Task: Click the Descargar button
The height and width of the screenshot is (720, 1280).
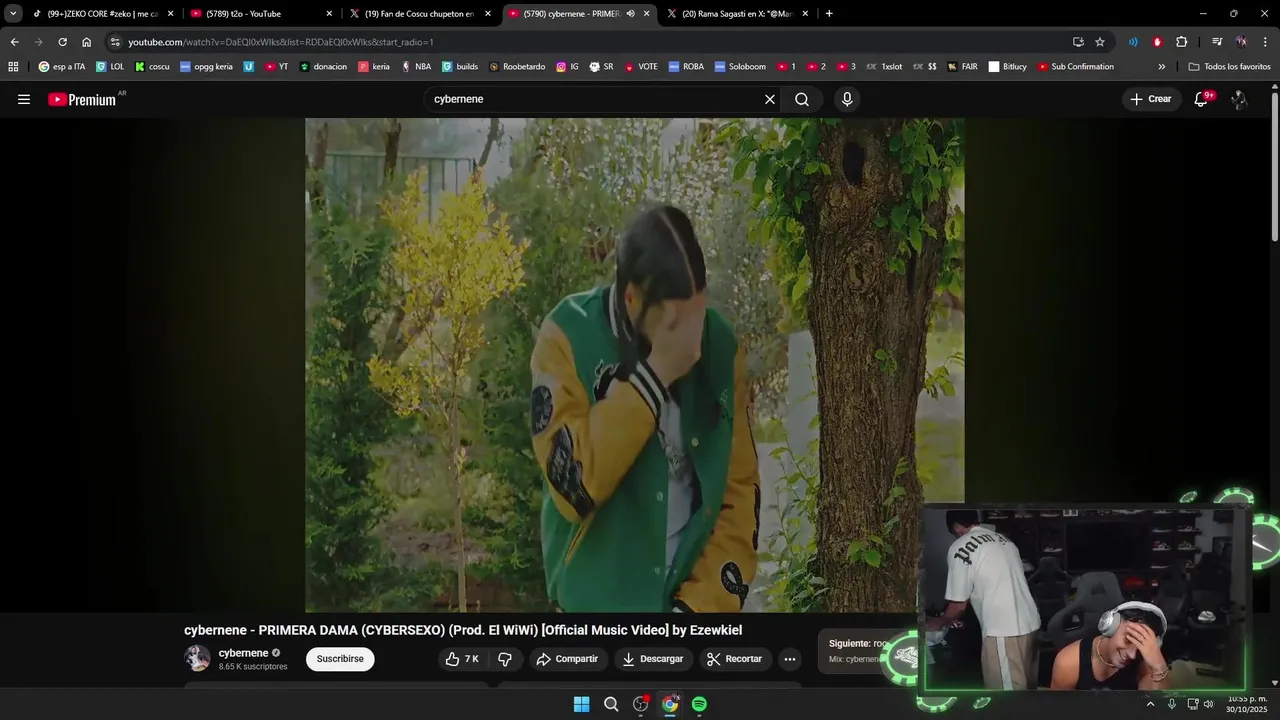Action: (653, 659)
